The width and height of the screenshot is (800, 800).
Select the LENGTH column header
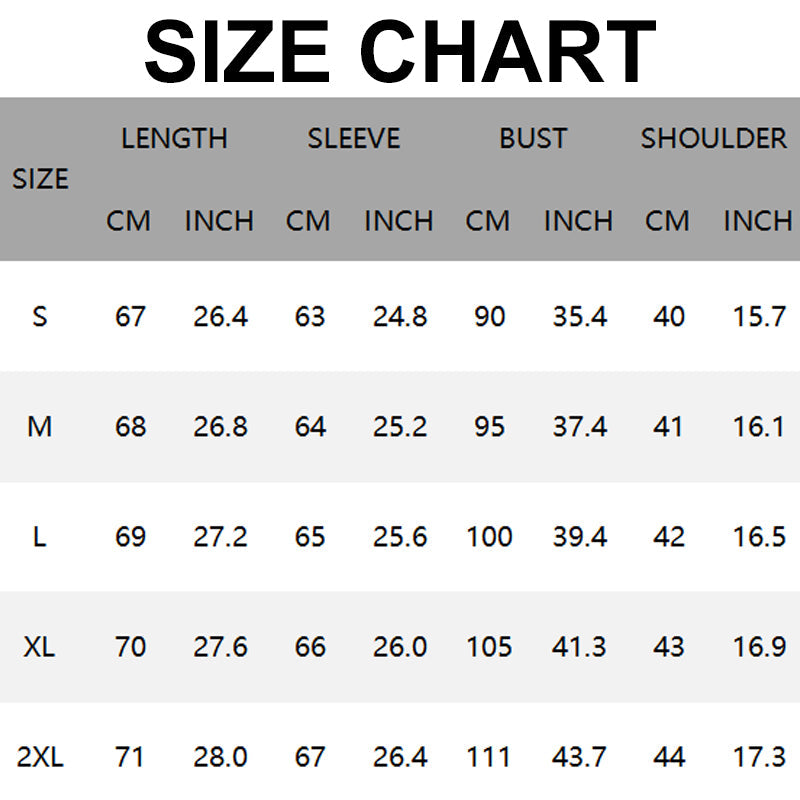coord(174,138)
